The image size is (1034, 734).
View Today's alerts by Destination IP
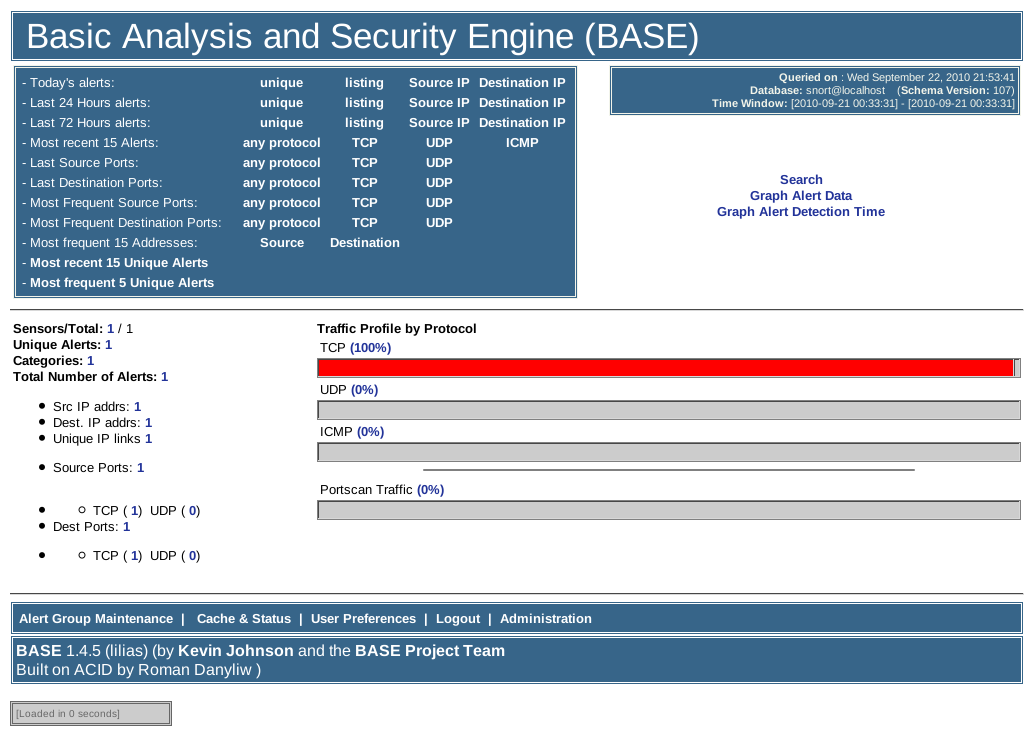[x=522, y=83]
